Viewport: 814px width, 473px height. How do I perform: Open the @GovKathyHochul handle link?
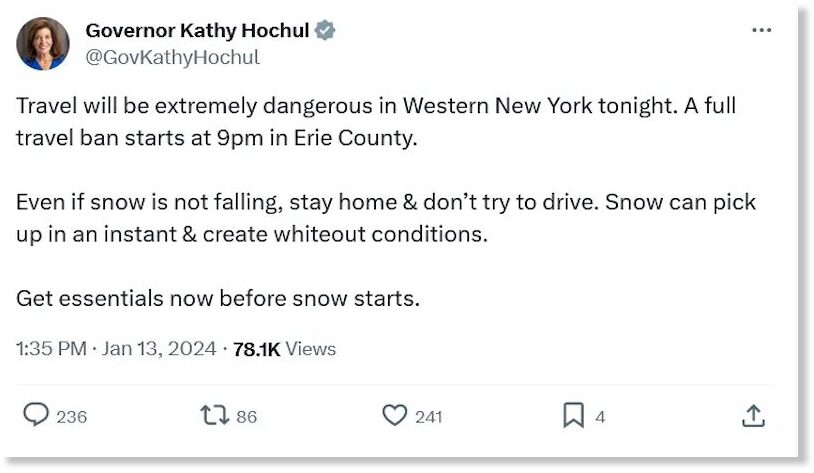point(172,57)
